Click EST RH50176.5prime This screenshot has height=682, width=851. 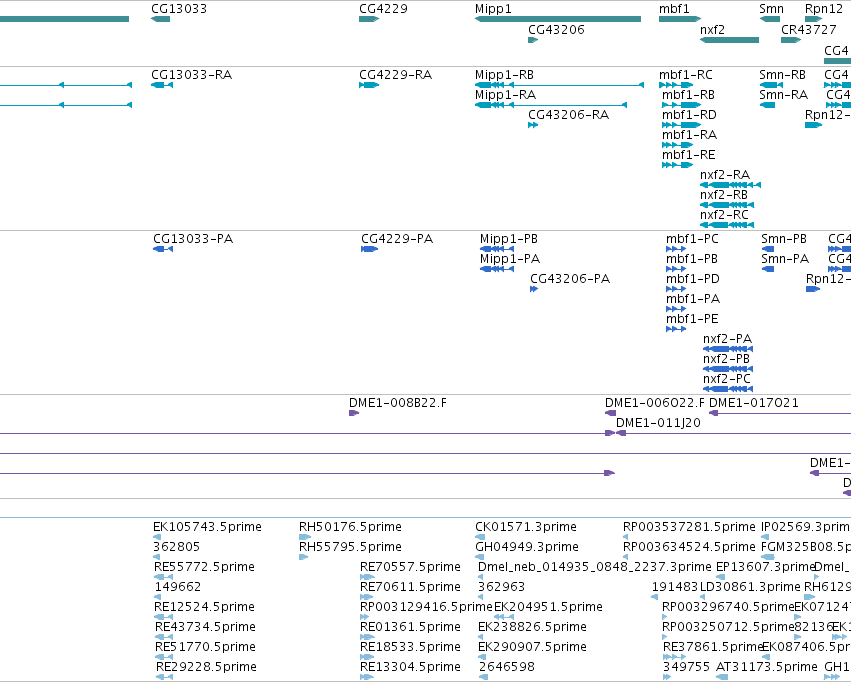tap(305, 537)
